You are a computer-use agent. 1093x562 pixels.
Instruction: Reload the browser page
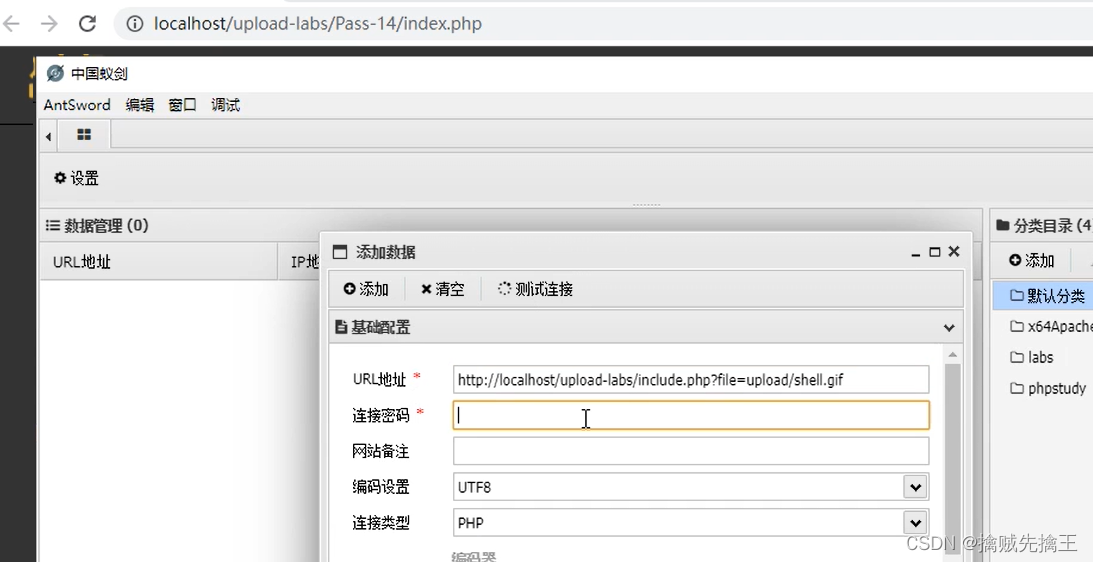[87, 24]
